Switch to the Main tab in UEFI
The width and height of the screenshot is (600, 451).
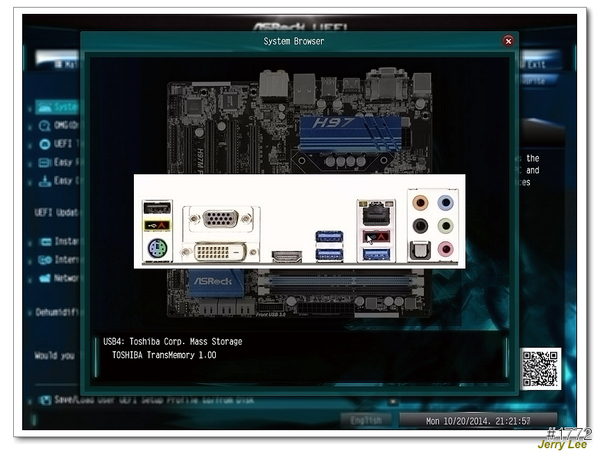pos(57,61)
